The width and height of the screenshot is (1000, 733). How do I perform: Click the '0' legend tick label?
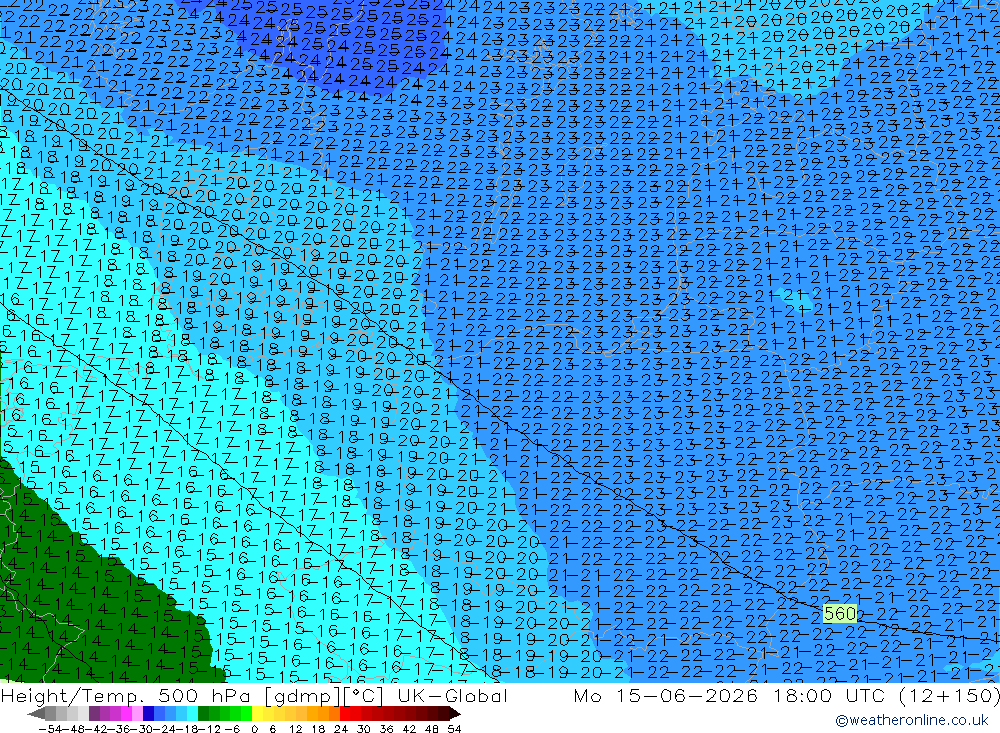(254, 729)
